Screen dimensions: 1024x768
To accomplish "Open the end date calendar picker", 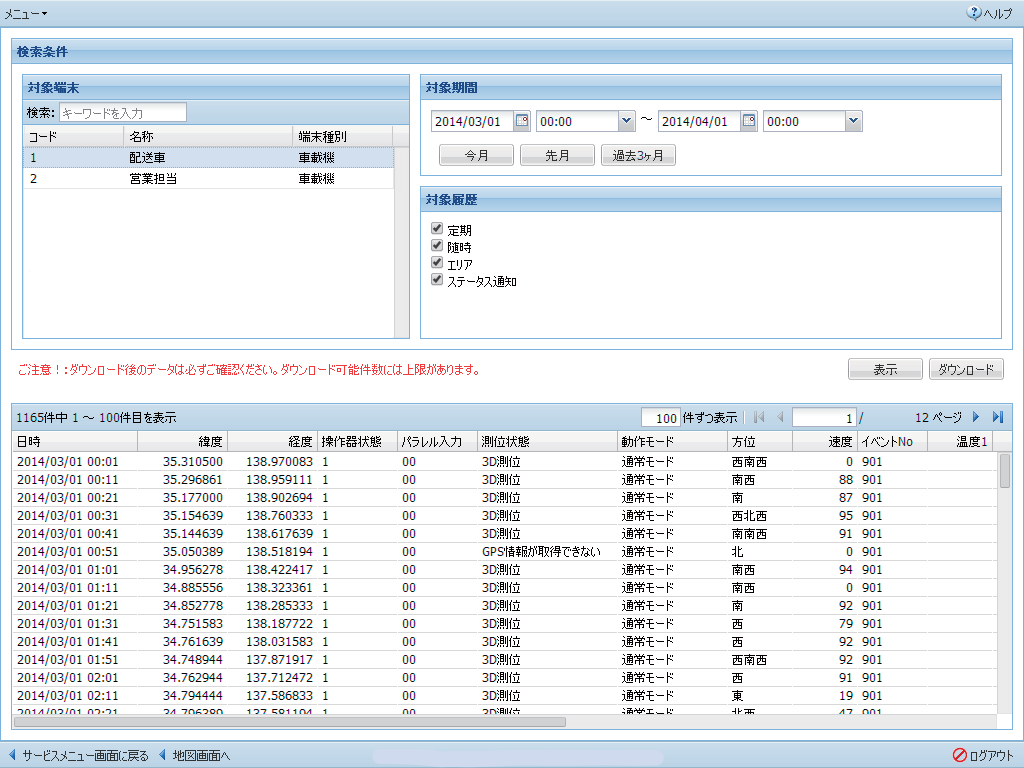I will [749, 121].
